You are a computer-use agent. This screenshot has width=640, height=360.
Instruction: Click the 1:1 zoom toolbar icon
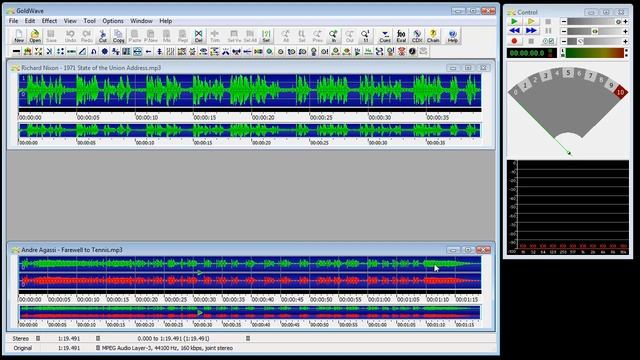[366, 36]
